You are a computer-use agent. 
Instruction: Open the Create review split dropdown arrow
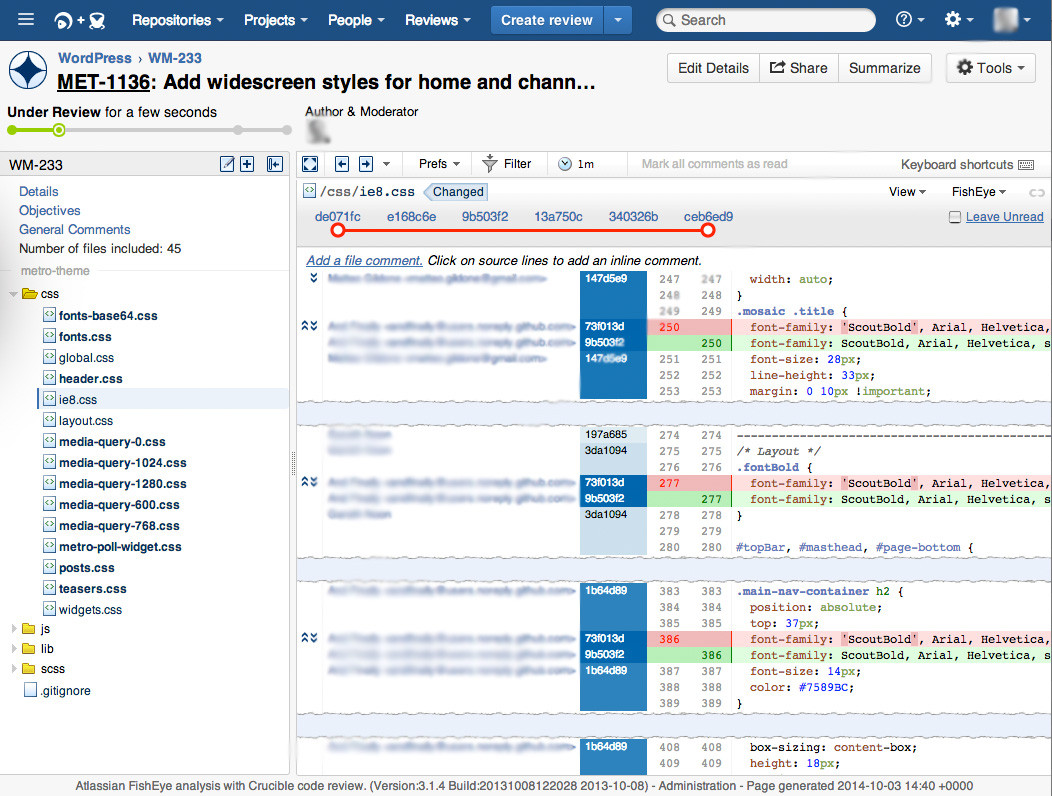(618, 20)
